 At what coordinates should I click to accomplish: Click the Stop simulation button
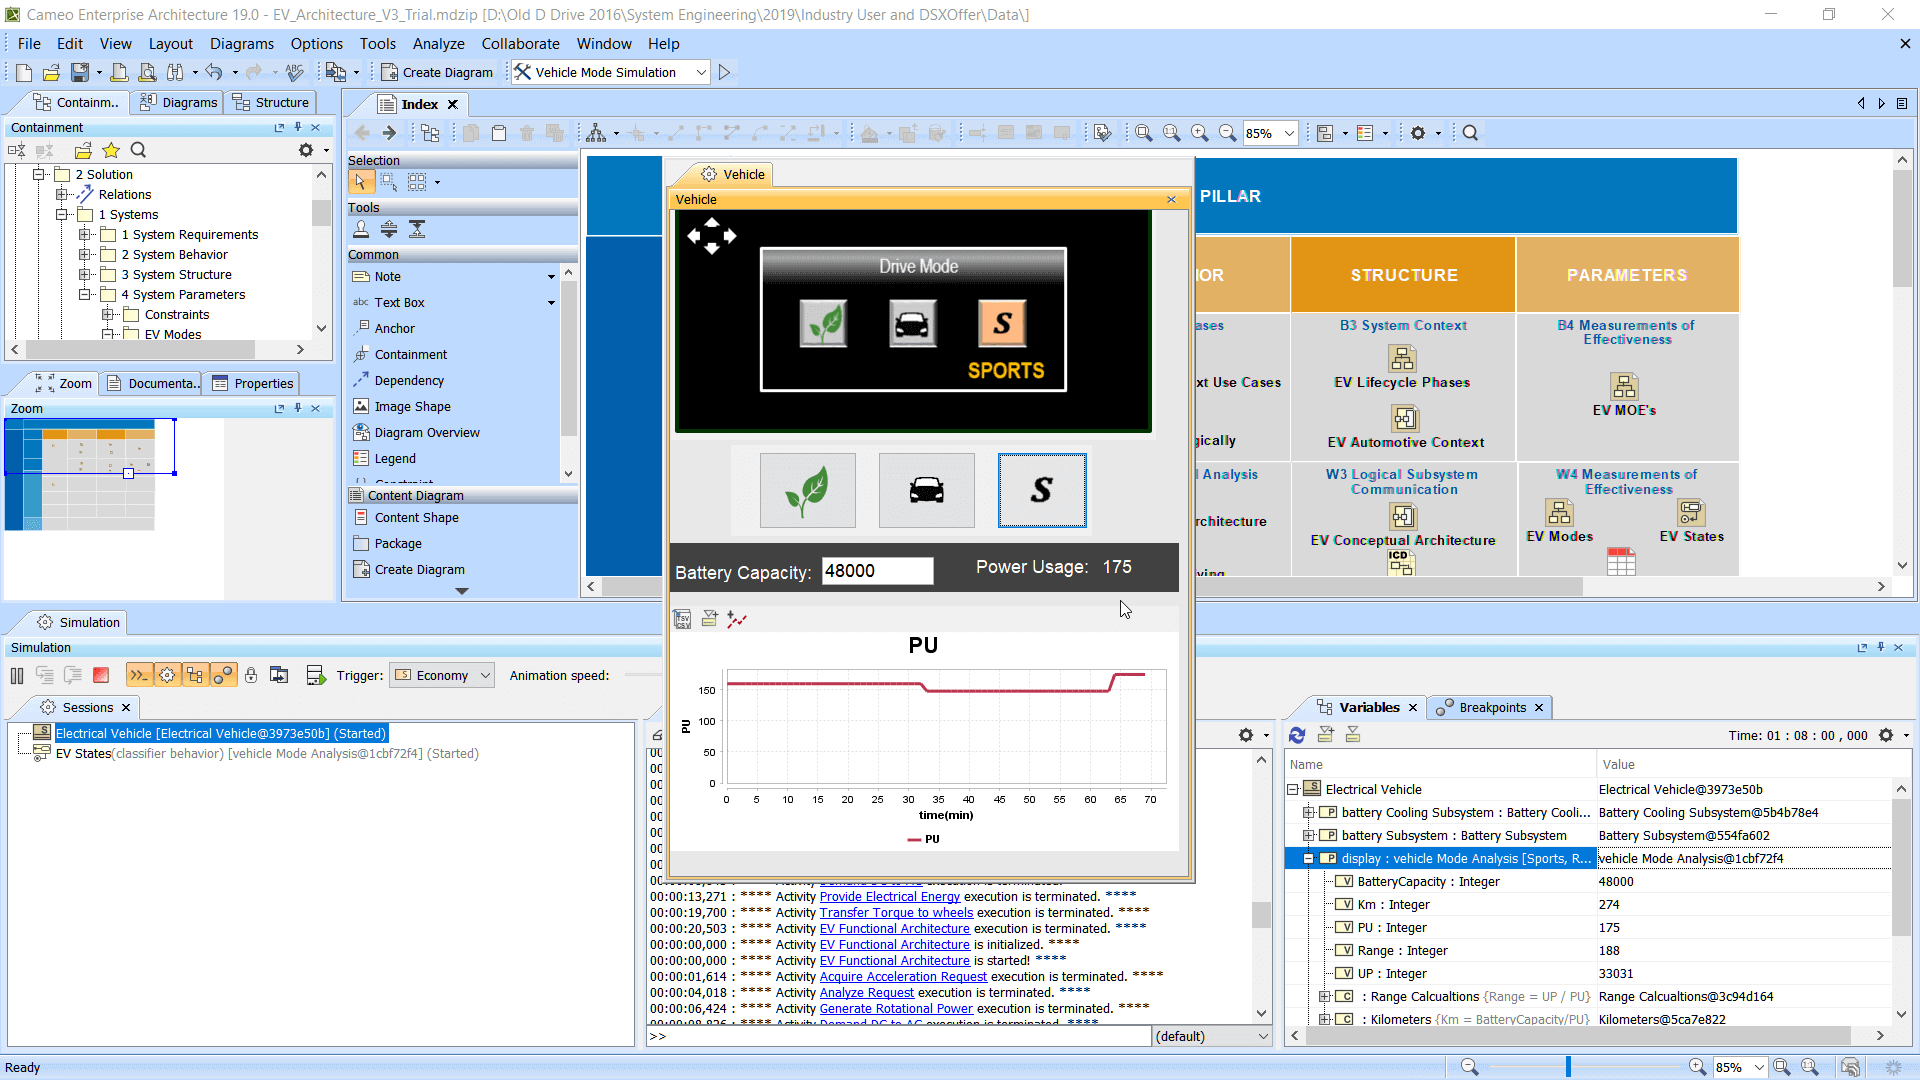103,674
